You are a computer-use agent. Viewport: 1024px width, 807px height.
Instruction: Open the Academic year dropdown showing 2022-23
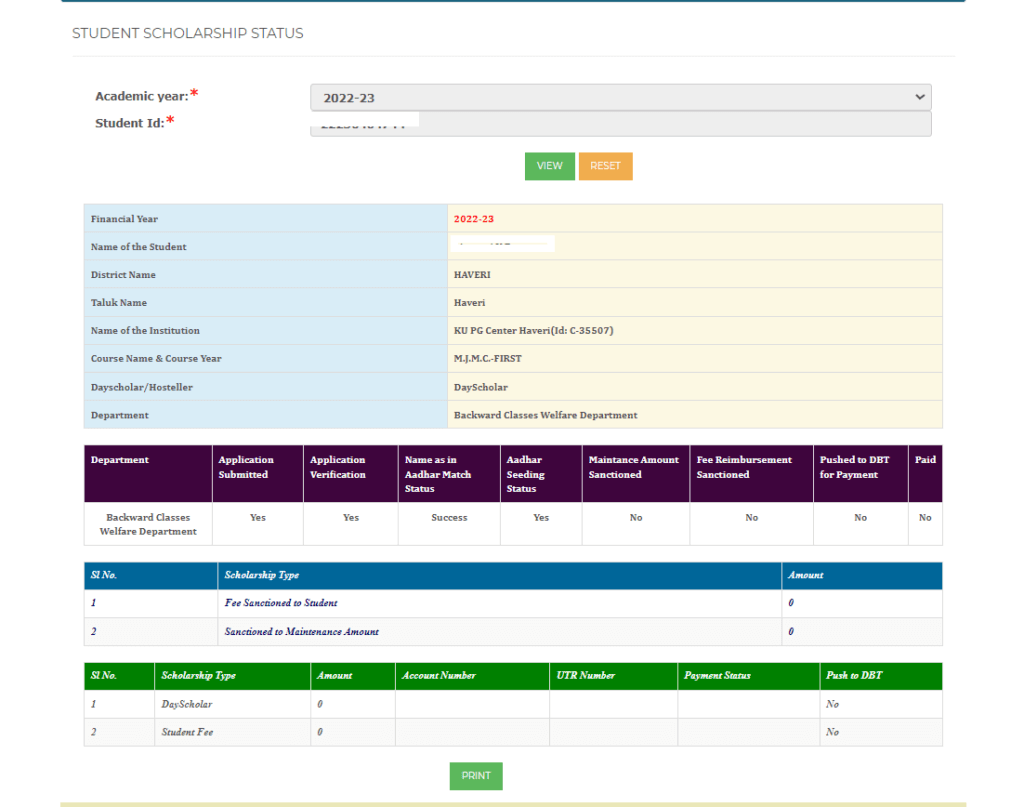coord(620,97)
